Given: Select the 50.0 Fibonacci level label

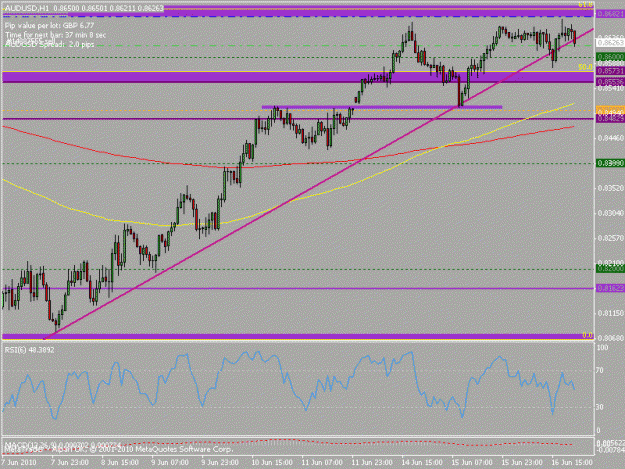Looking at the screenshot, I should [x=586, y=67].
